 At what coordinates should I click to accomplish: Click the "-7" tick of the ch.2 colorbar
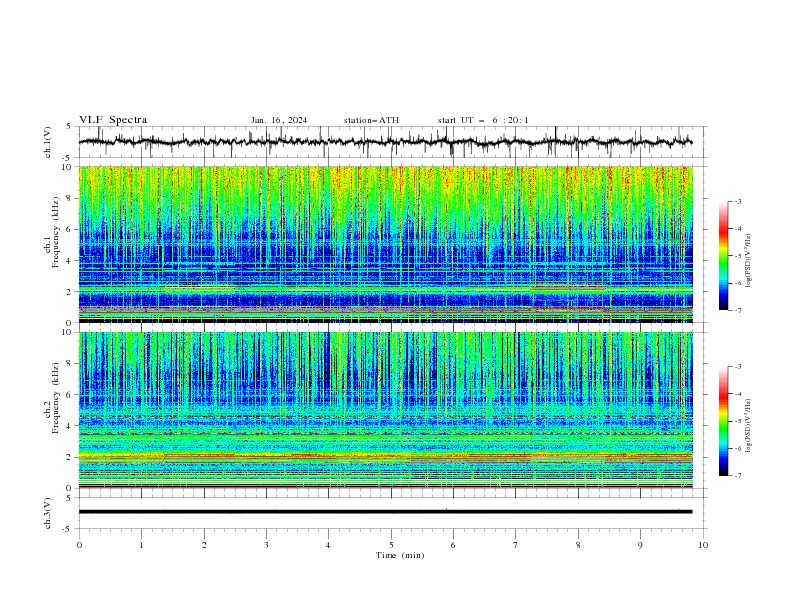pos(738,476)
